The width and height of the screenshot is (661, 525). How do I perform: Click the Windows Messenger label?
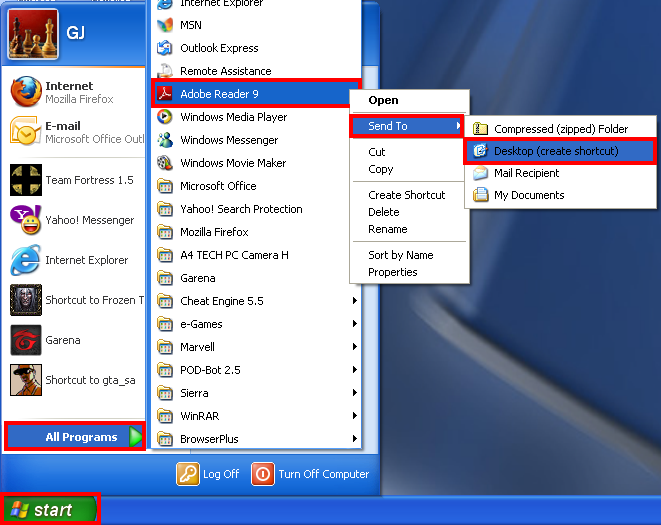[x=229, y=140]
